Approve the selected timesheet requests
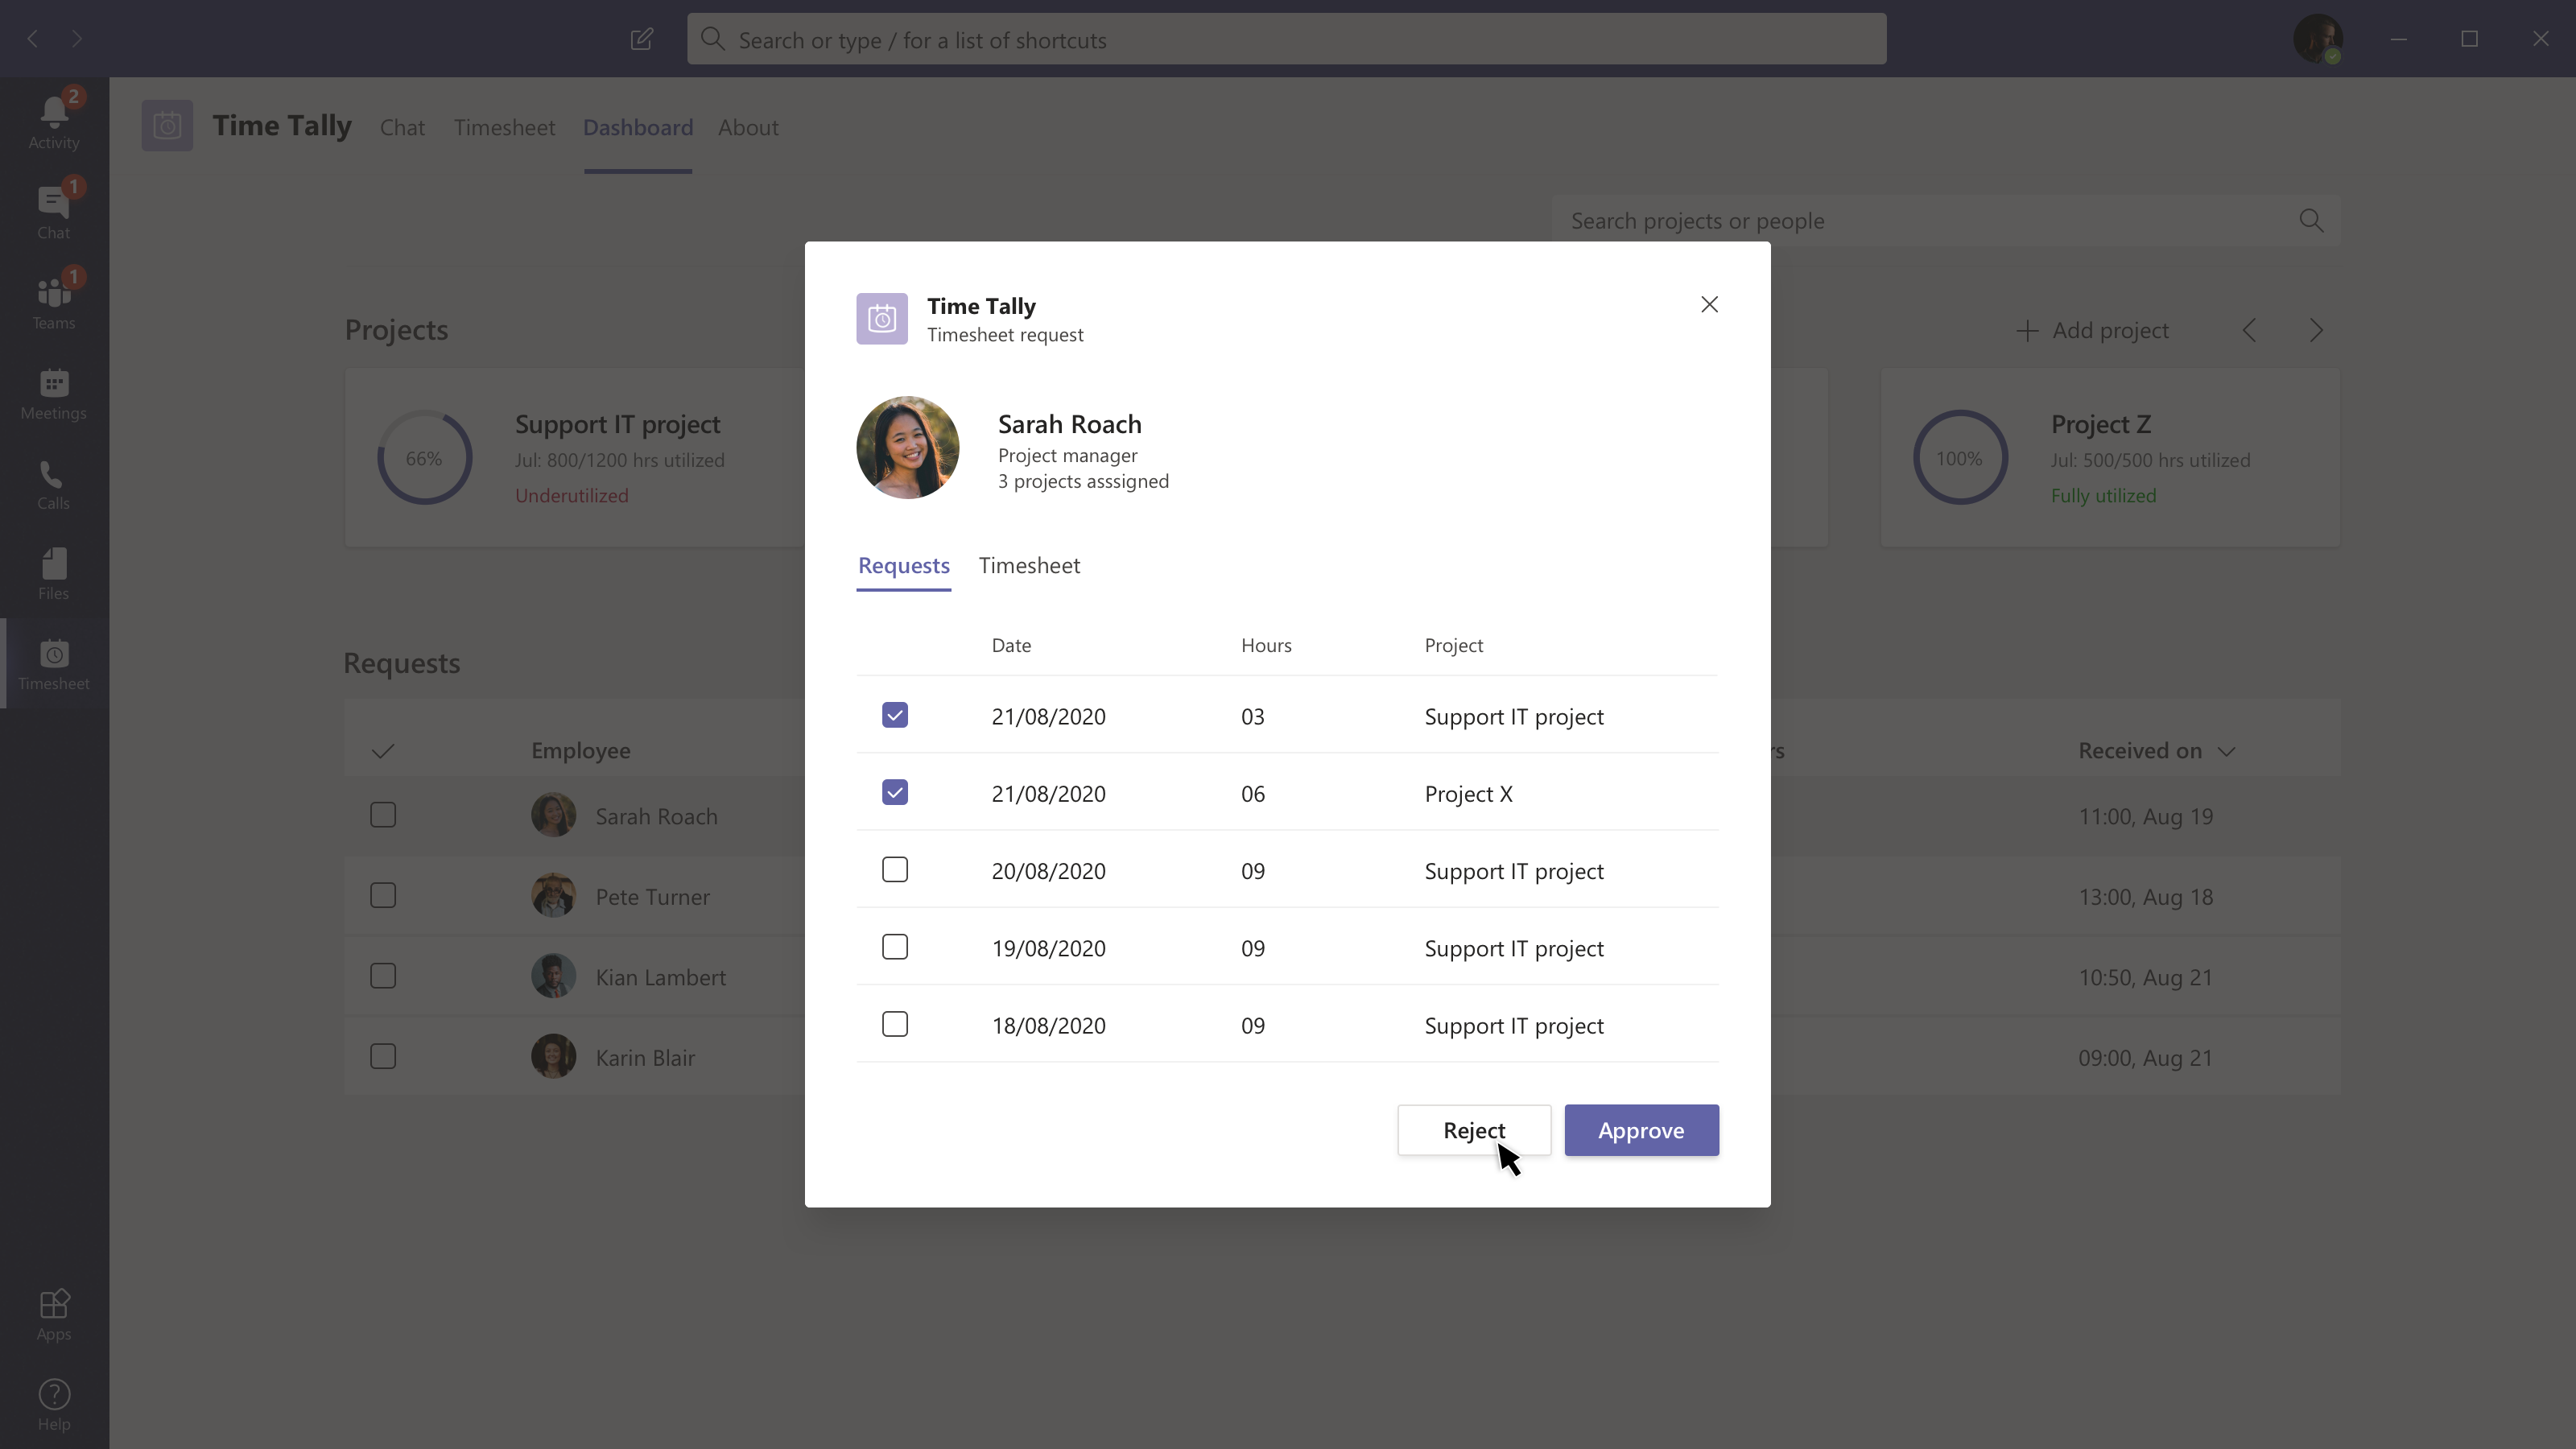2576x1449 pixels. pos(1641,1130)
